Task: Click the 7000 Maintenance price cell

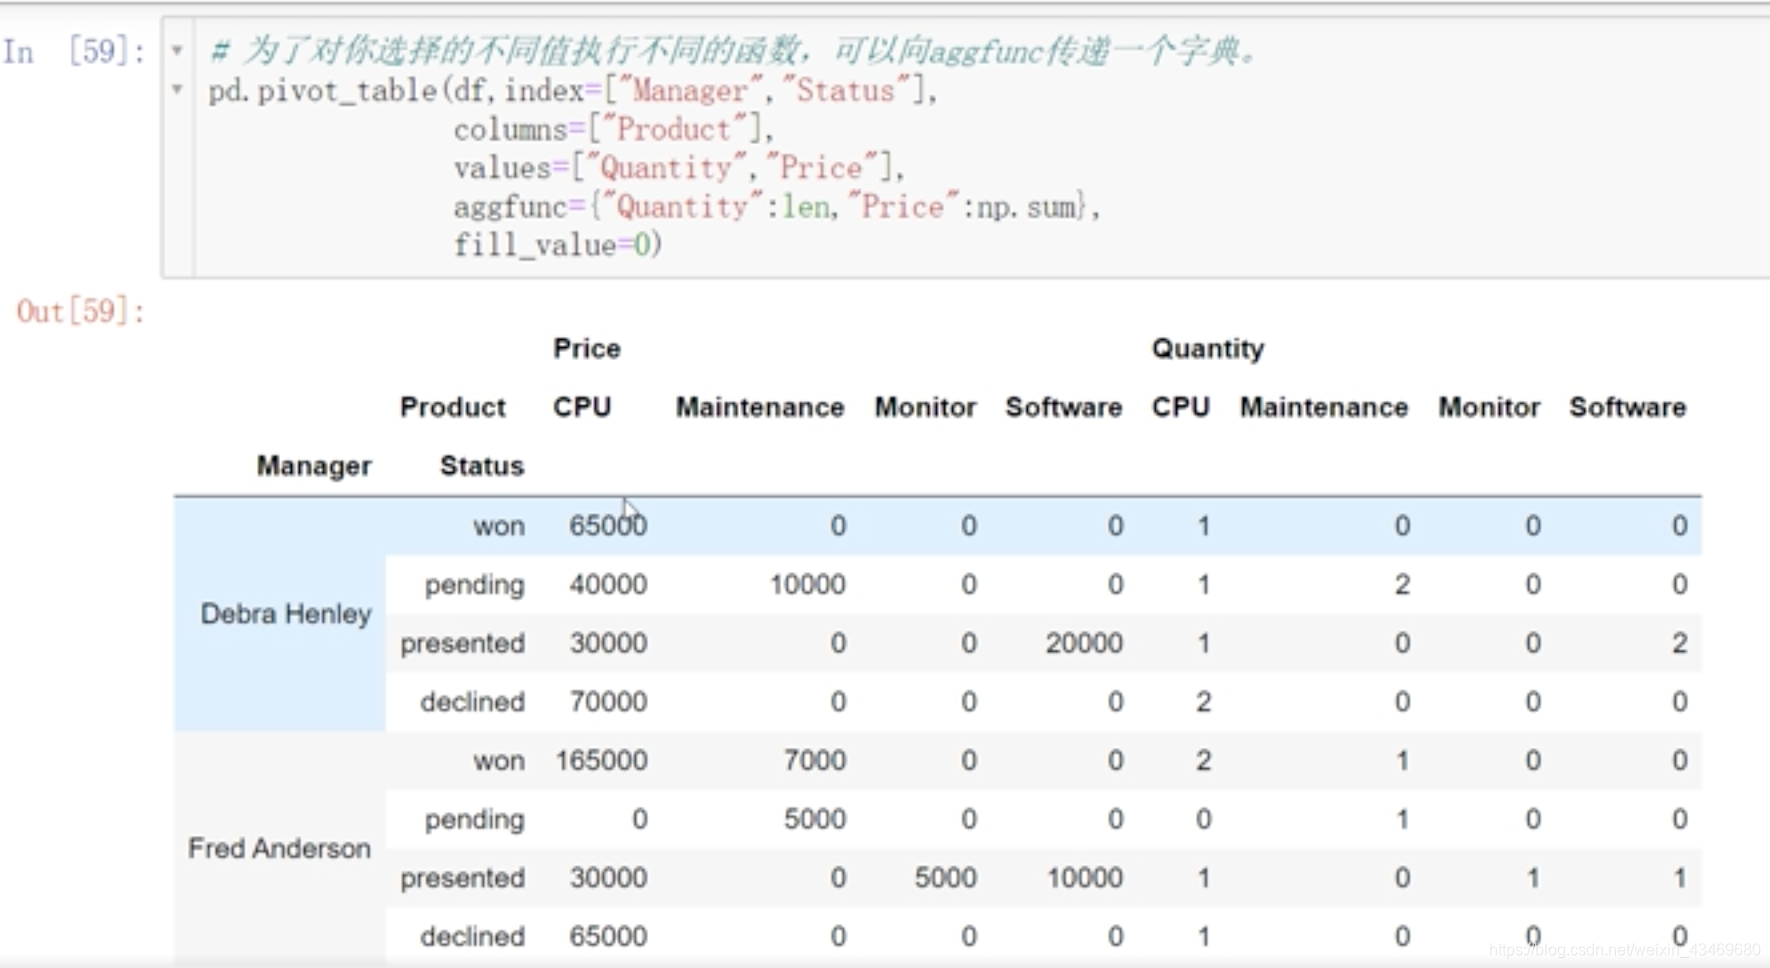Action: coord(815,760)
